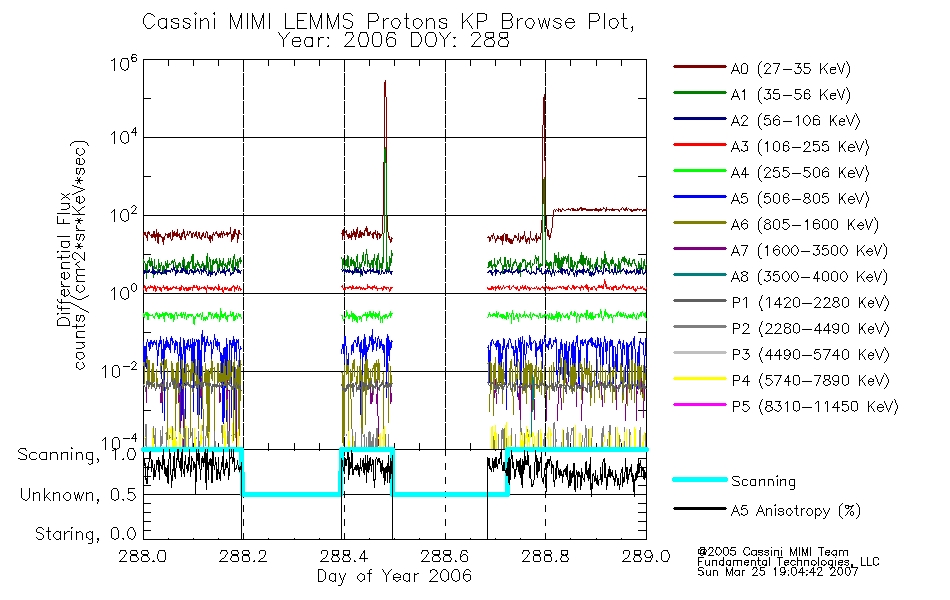Click the A6 (805-1600 KeV) olive legend entry
950x600 pixels.
[776, 224]
